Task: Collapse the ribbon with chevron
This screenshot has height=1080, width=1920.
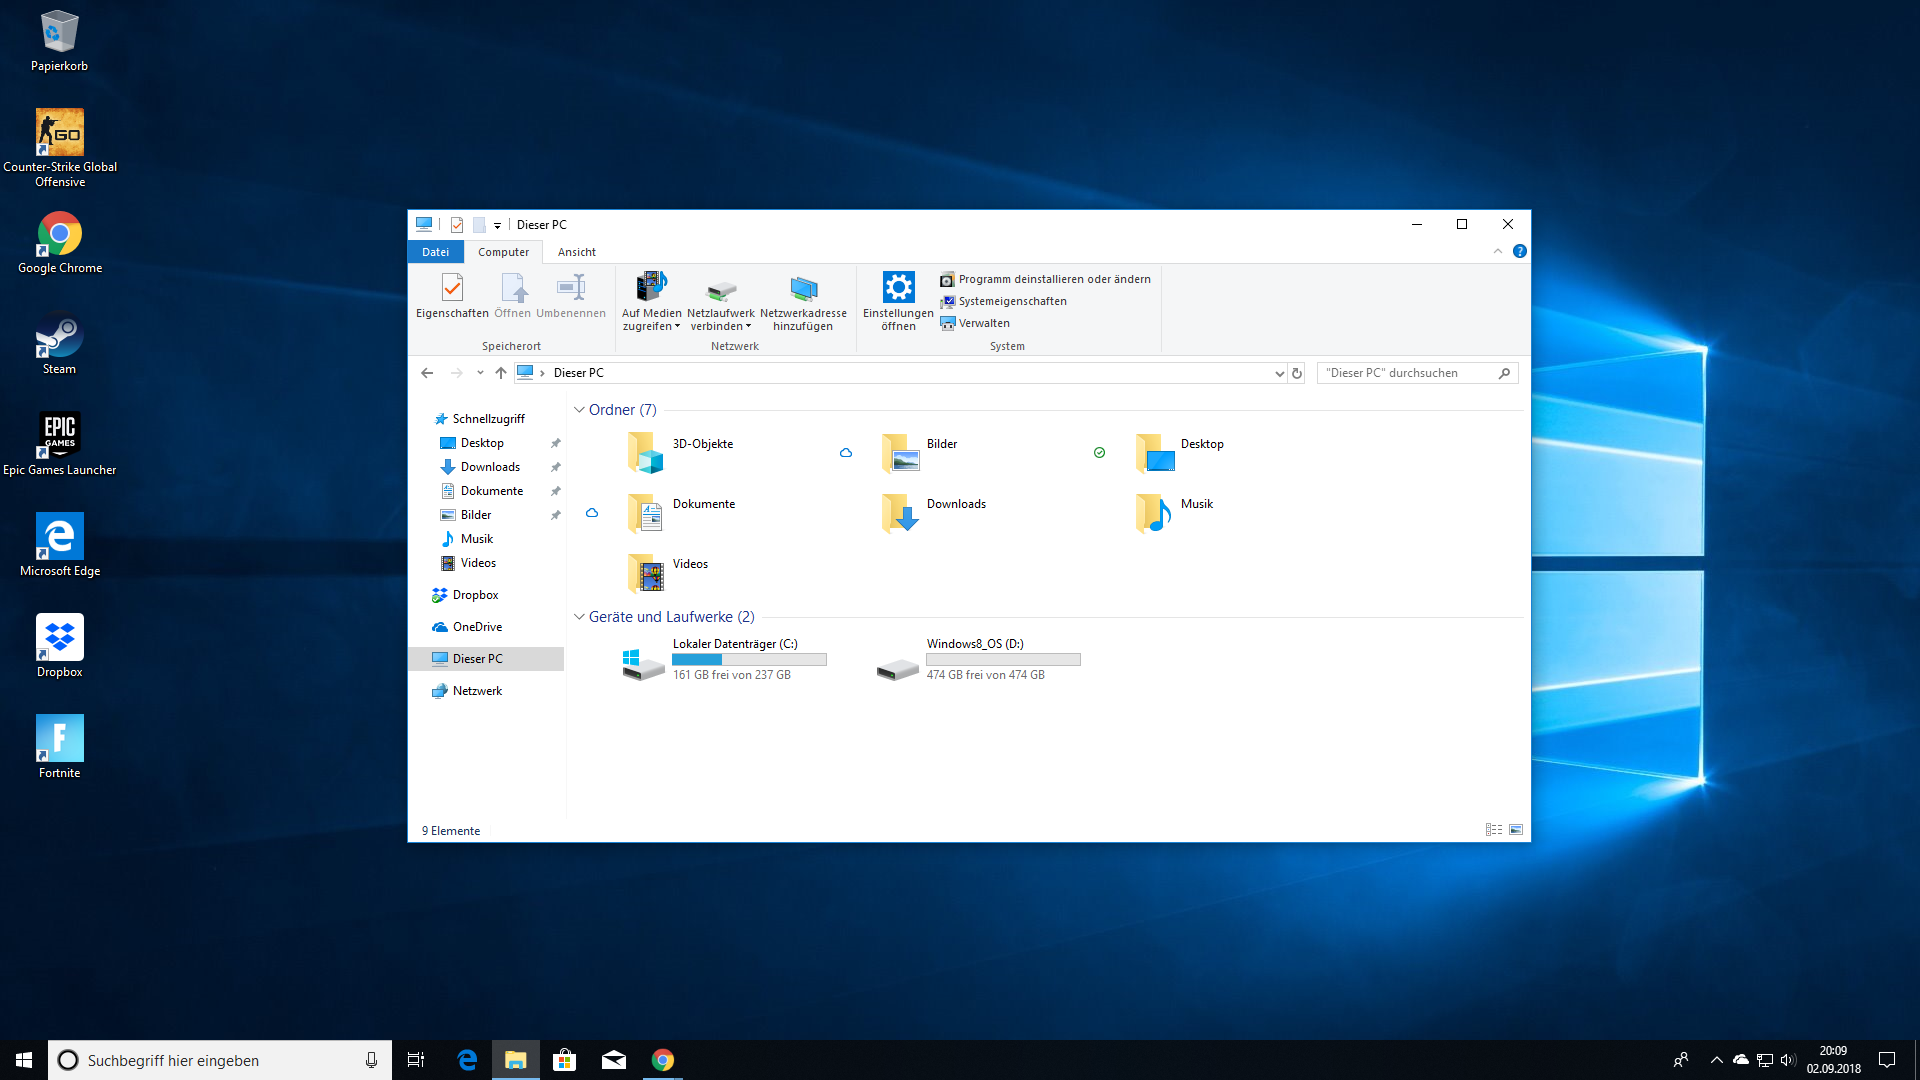Action: click(x=1498, y=252)
